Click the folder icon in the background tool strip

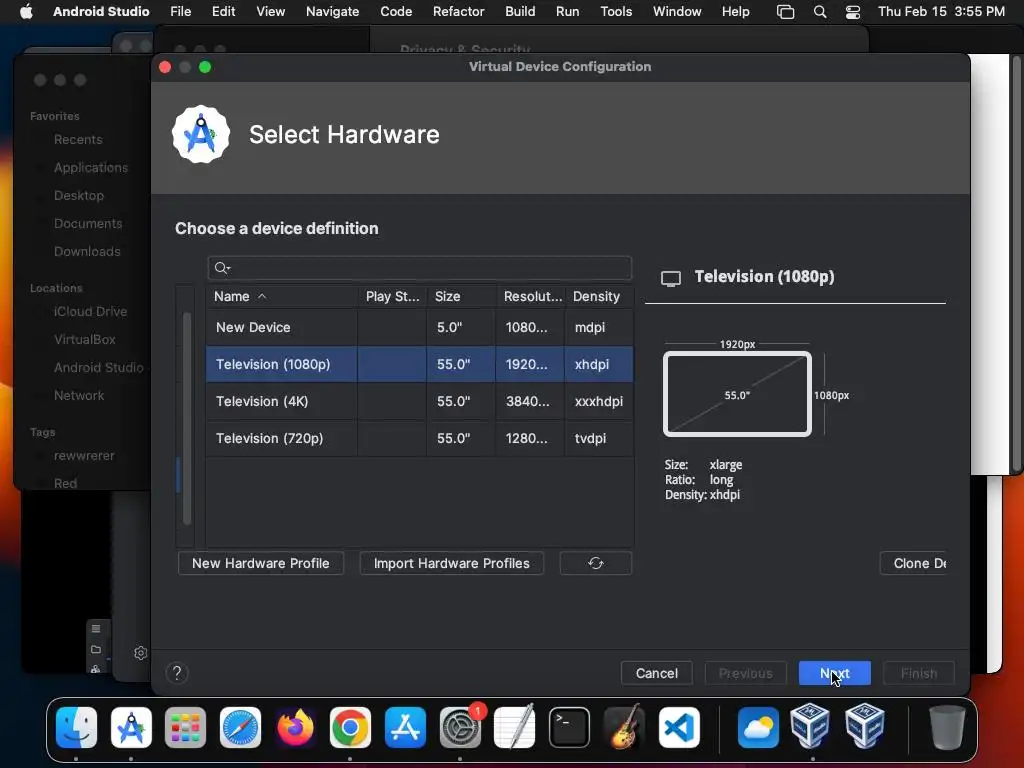tap(96, 649)
